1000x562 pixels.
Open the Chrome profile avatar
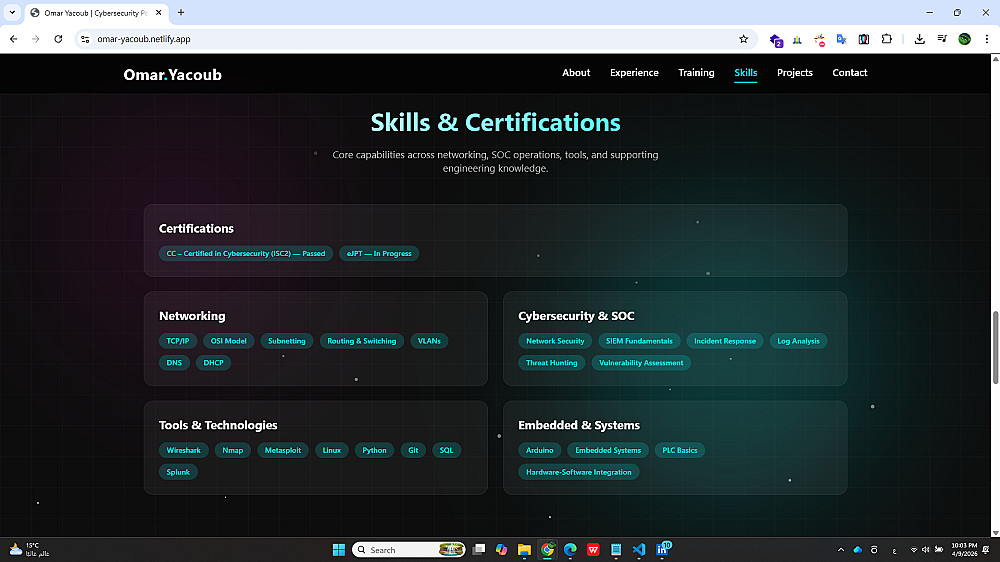tap(964, 39)
